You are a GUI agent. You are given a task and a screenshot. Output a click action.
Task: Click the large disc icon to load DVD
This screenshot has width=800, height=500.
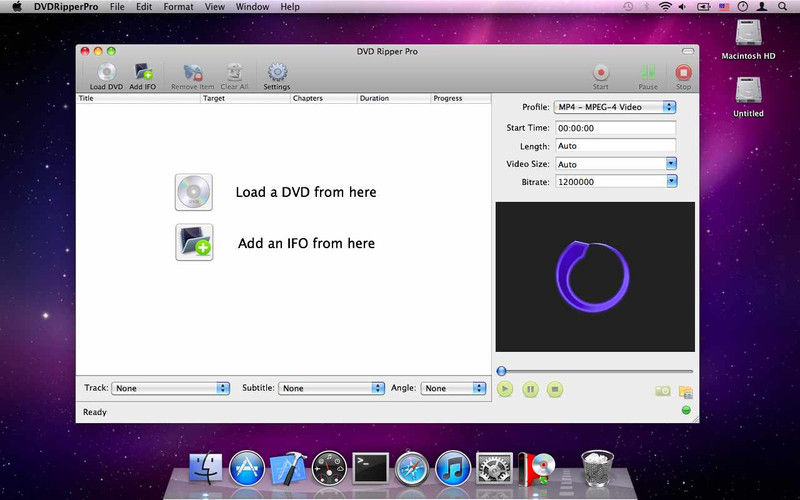pyautogui.click(x=194, y=192)
